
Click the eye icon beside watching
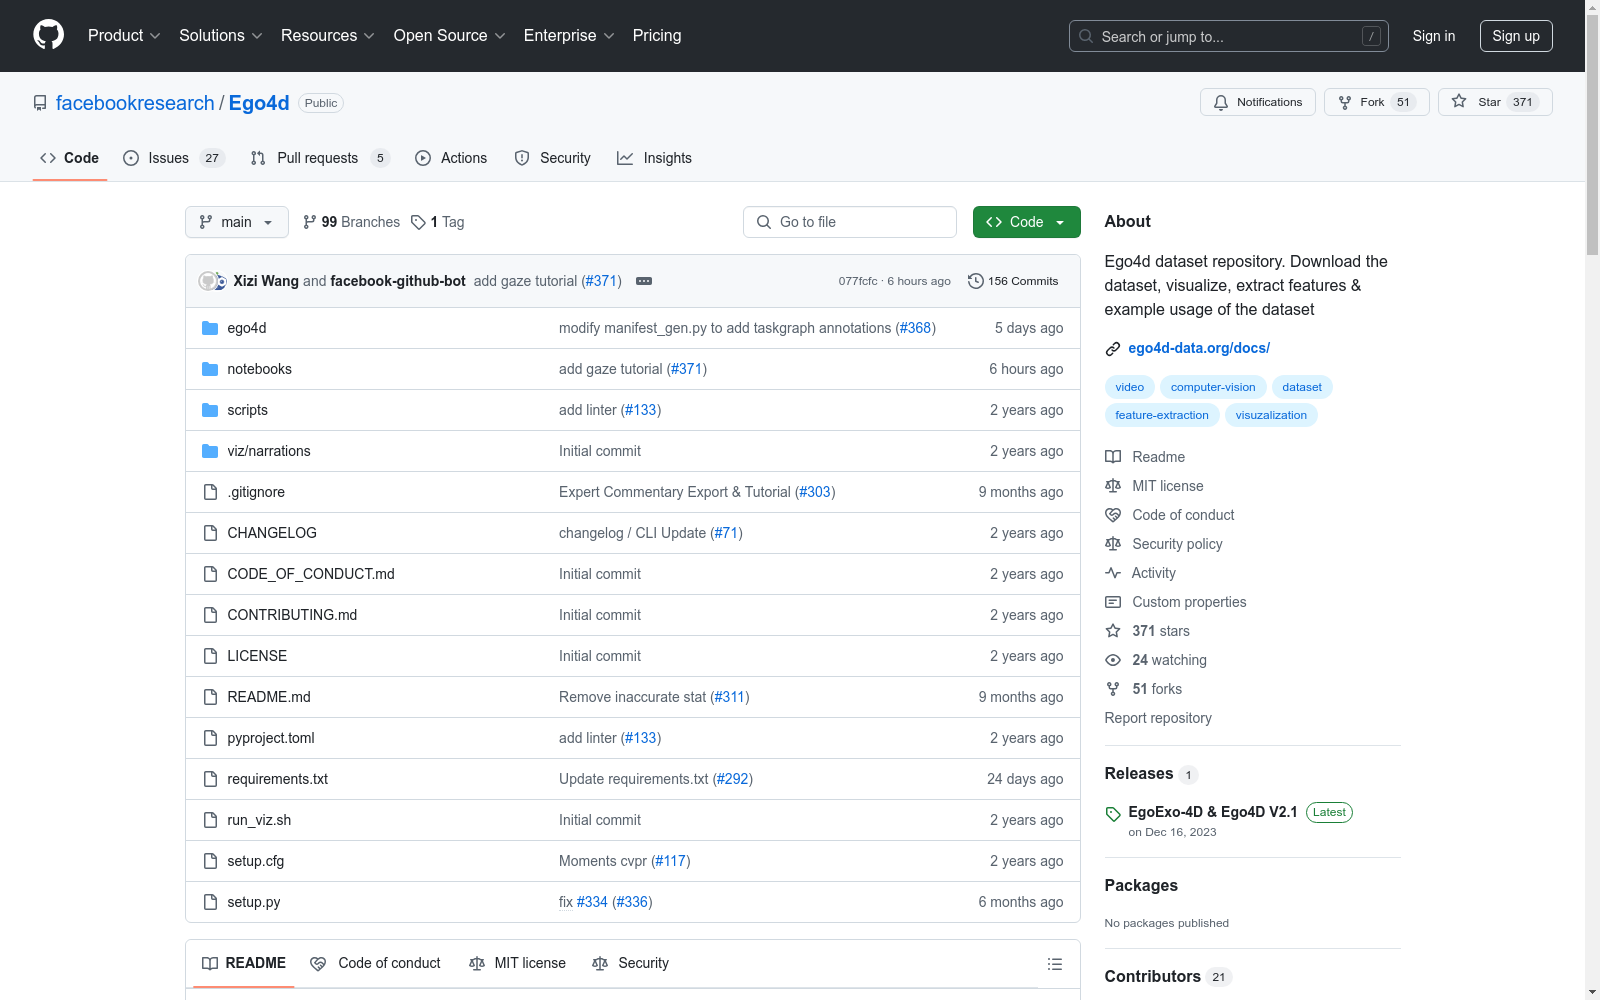1113,660
